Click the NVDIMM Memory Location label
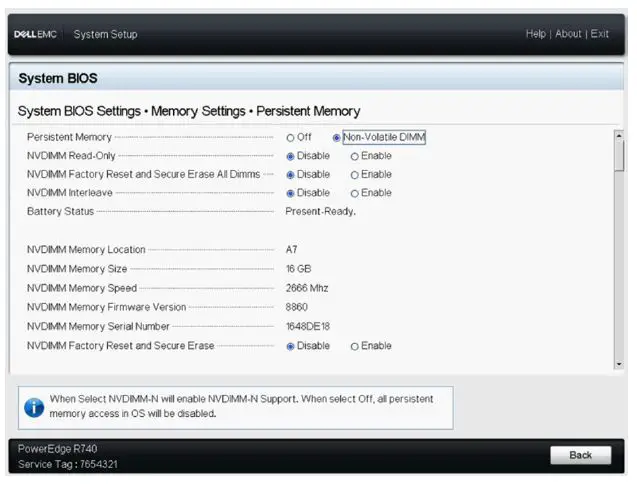Image resolution: width=637 pixels, height=484 pixels. 86,250
